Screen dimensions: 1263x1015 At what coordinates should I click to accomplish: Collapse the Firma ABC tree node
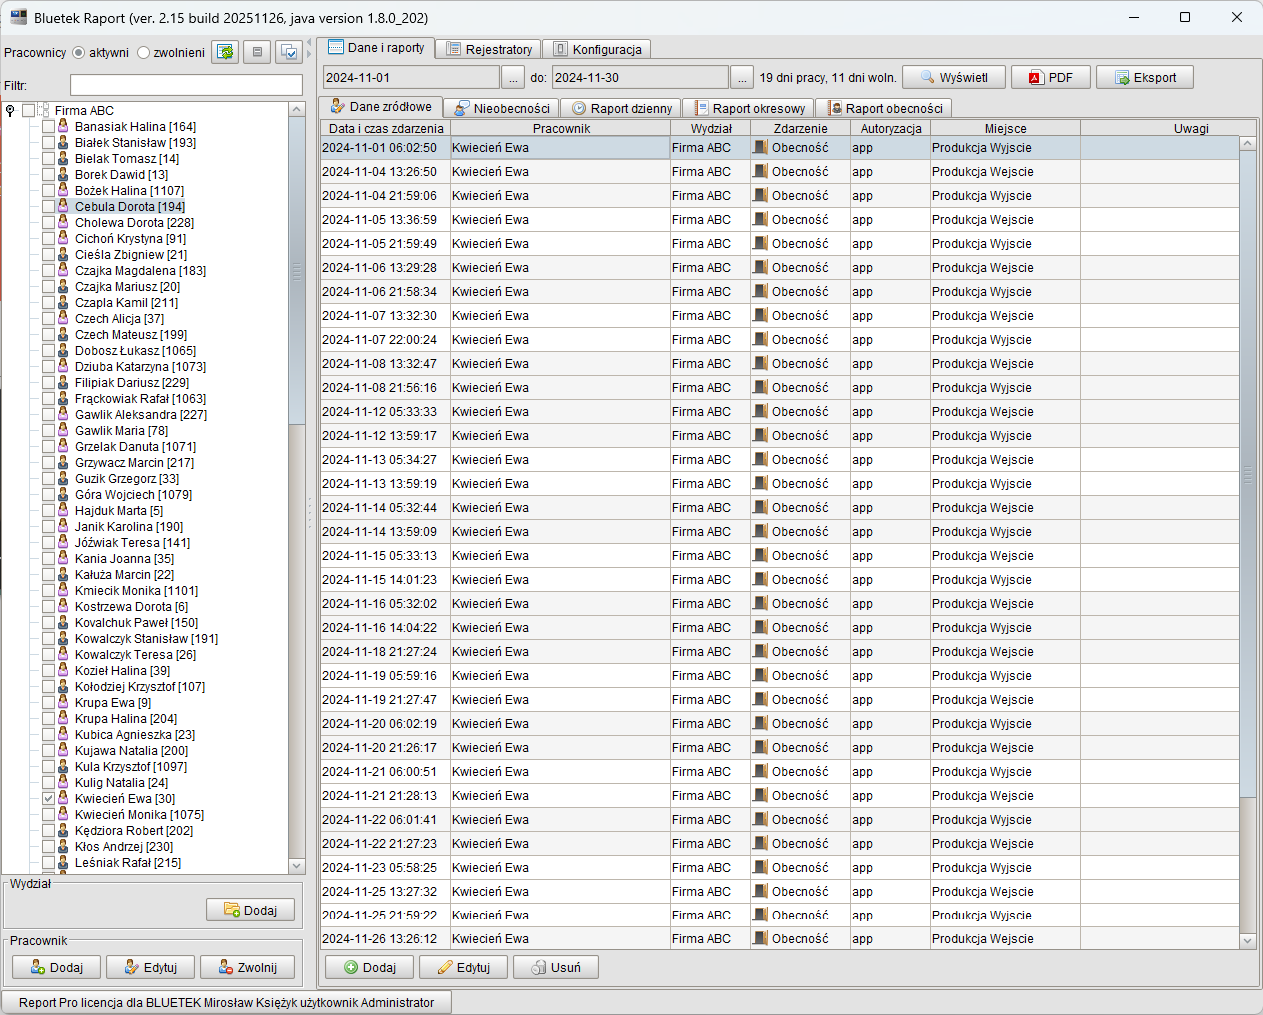10,111
